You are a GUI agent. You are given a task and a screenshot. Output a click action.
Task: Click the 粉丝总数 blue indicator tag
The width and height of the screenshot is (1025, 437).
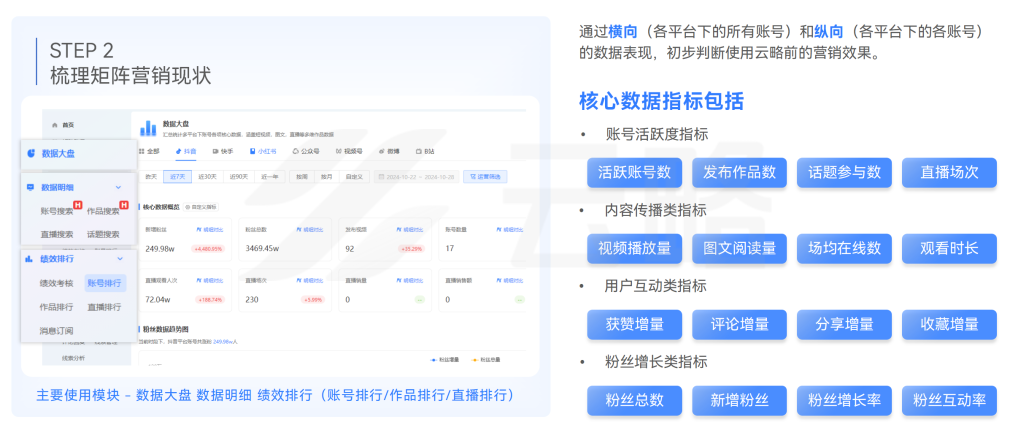click(x=634, y=401)
